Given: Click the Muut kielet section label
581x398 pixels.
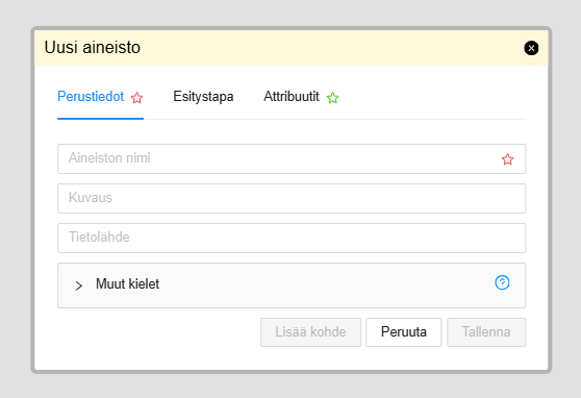Looking at the screenshot, I should [127, 284].
